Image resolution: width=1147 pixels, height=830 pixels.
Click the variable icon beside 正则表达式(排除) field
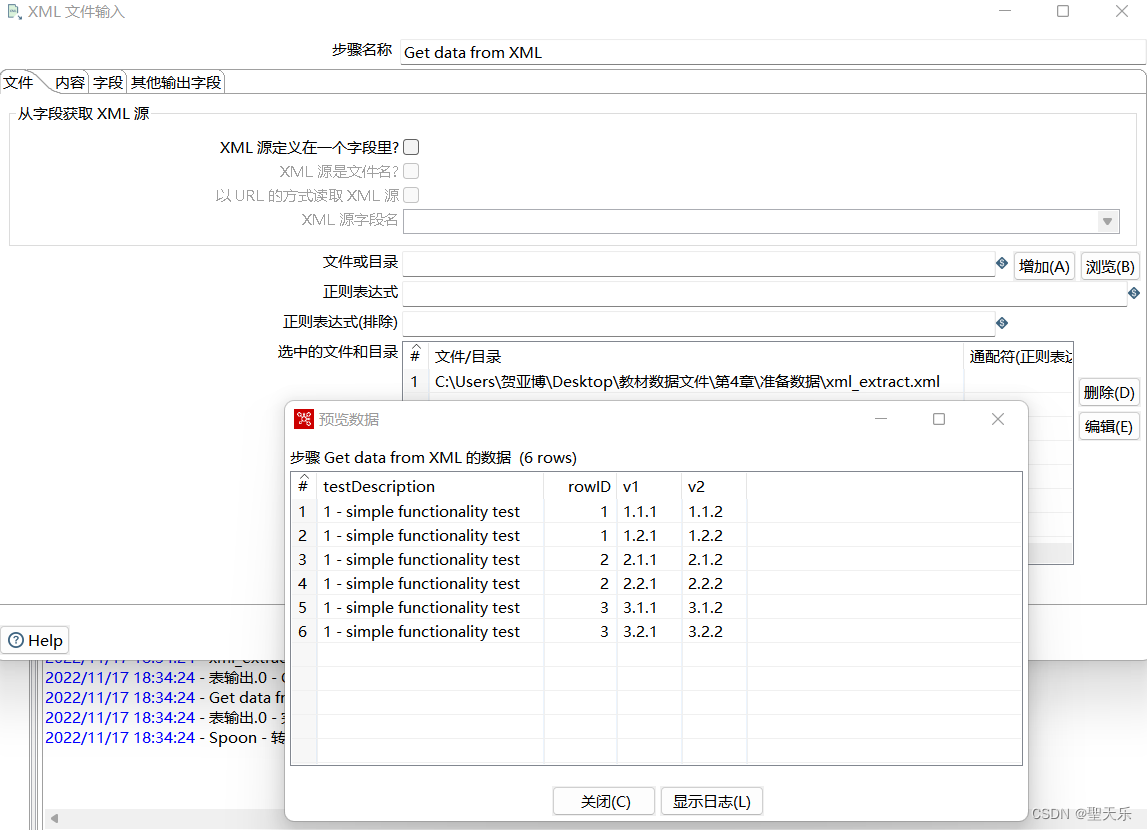click(x=1002, y=323)
